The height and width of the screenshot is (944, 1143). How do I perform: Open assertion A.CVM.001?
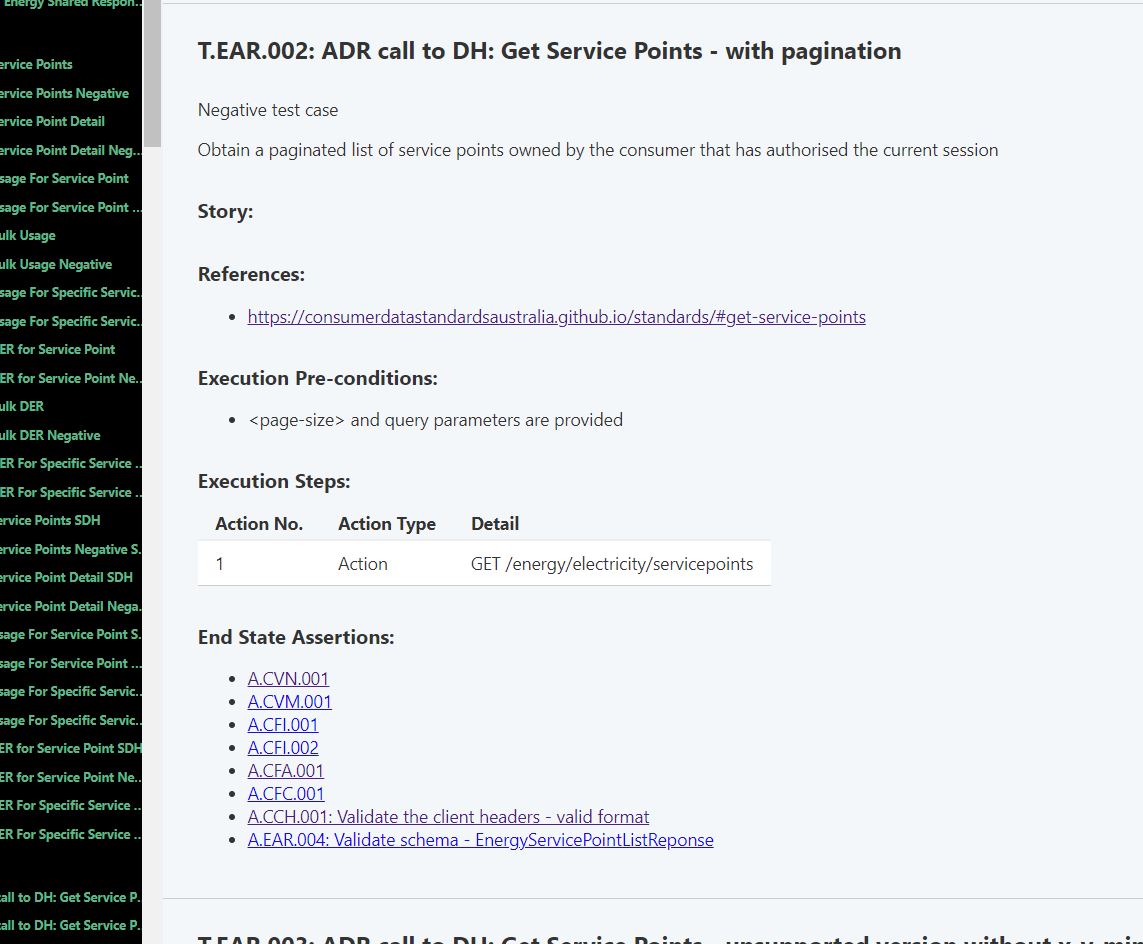289,701
